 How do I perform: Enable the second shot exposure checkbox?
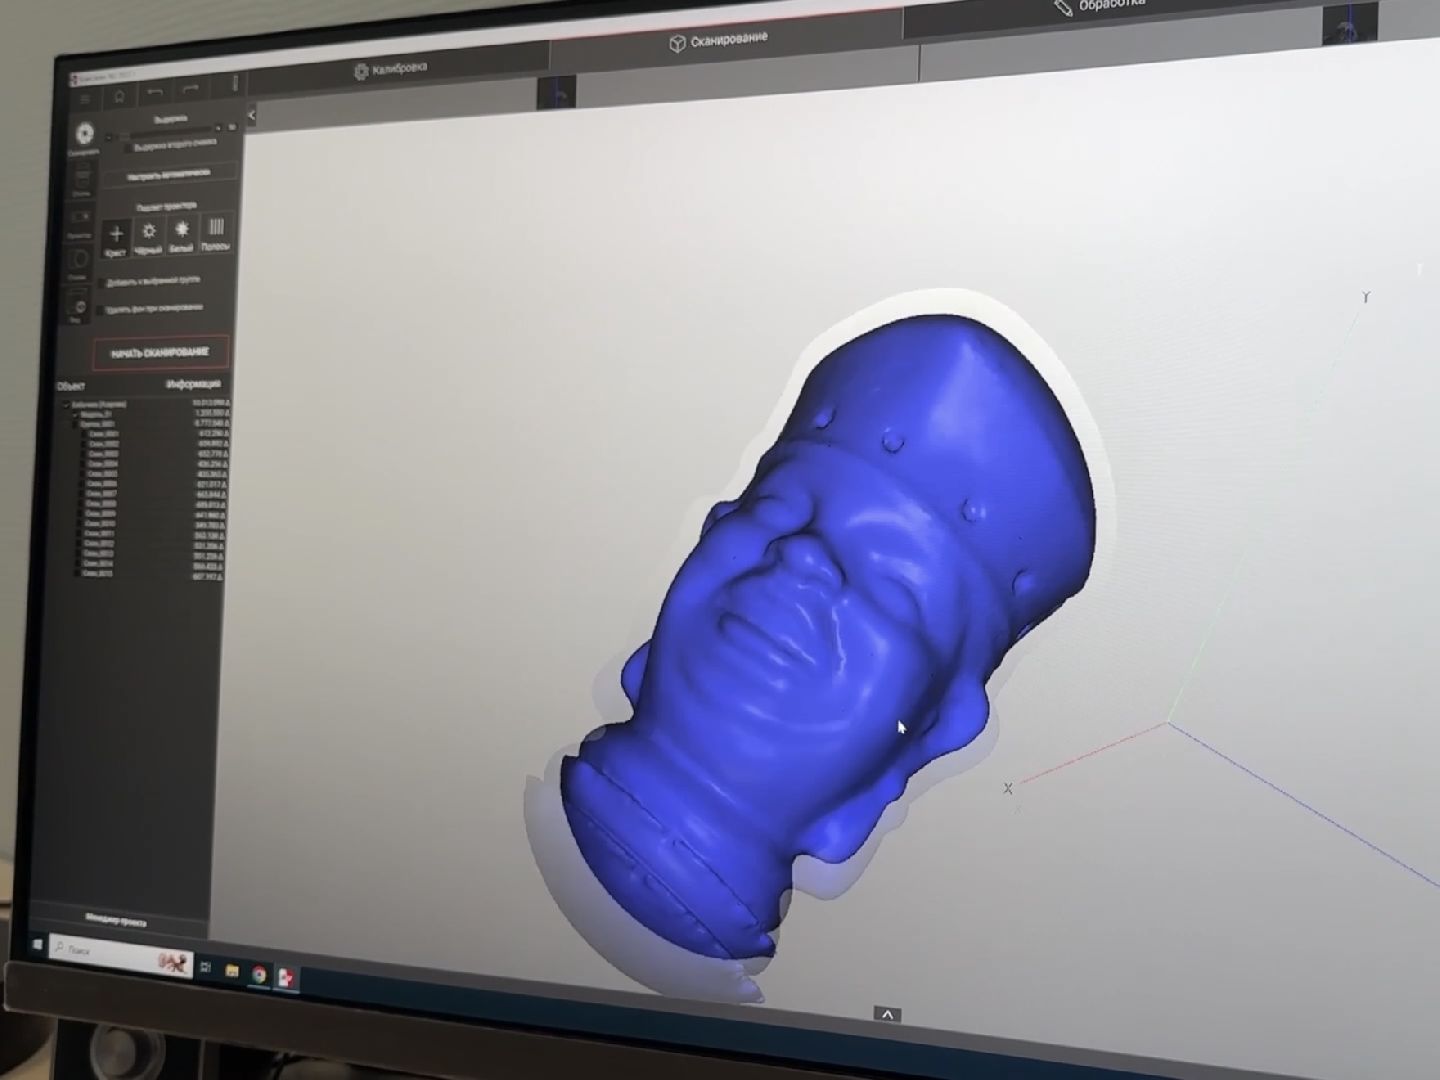128,149
